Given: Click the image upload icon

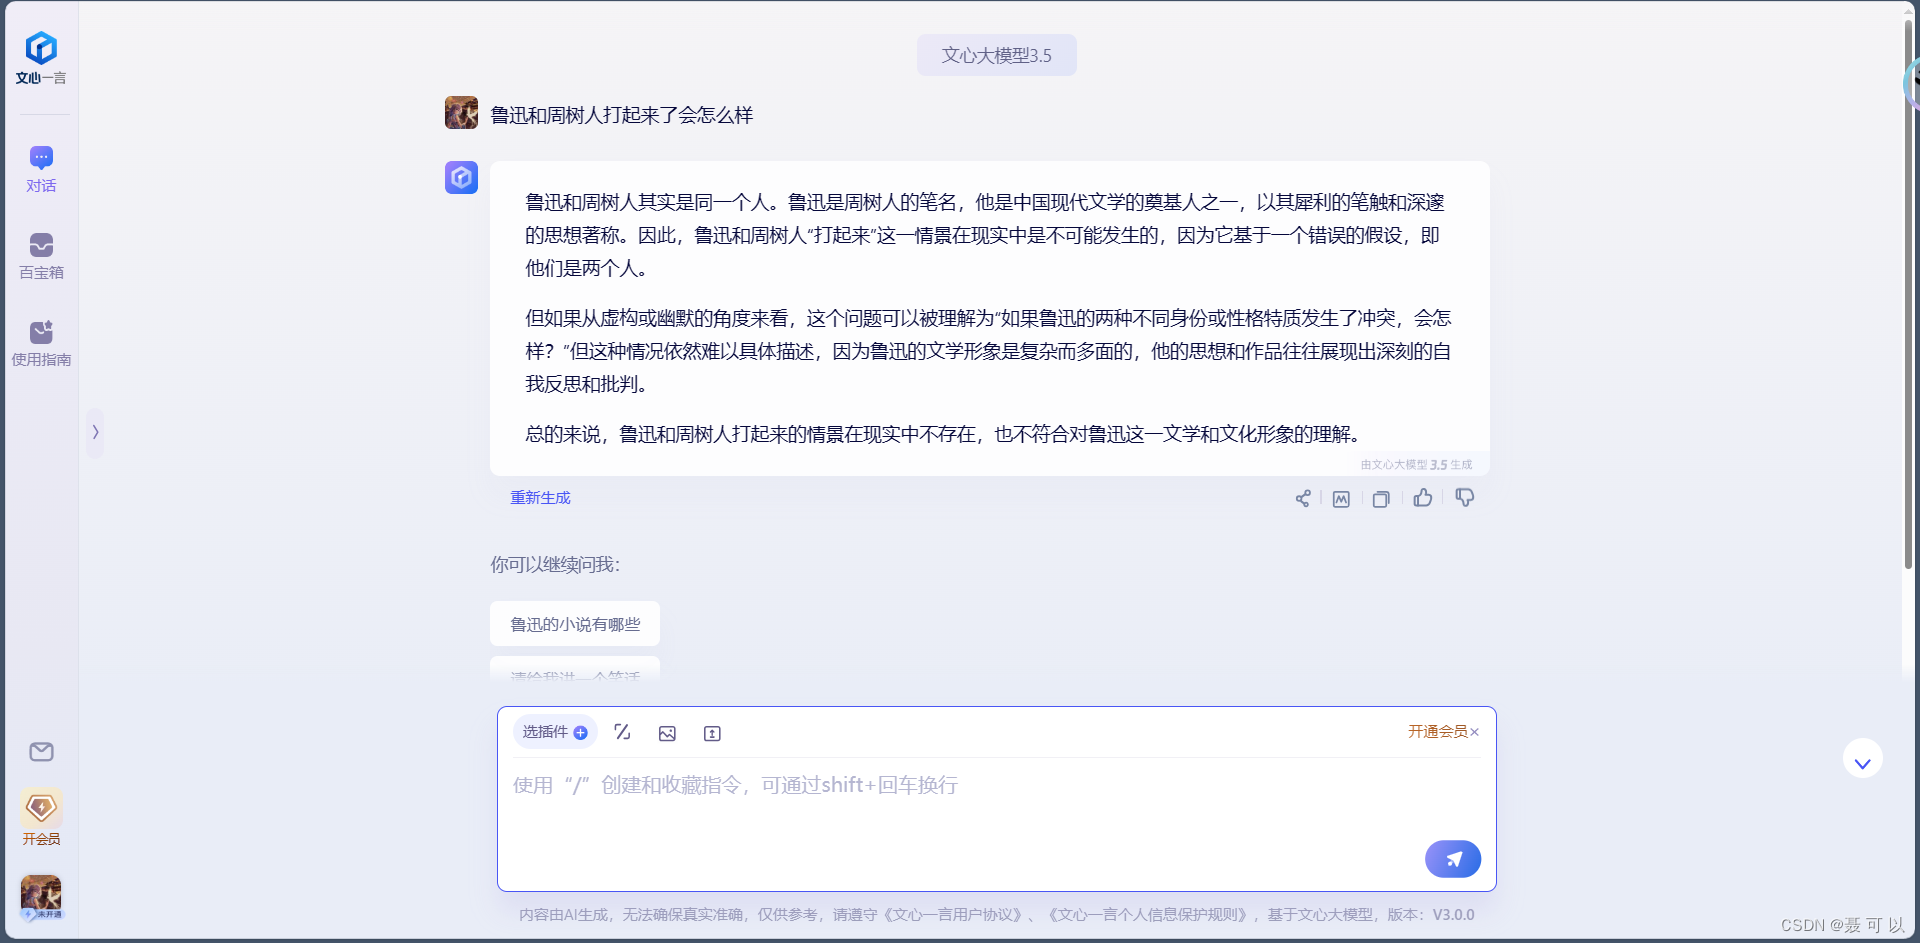Looking at the screenshot, I should [667, 733].
